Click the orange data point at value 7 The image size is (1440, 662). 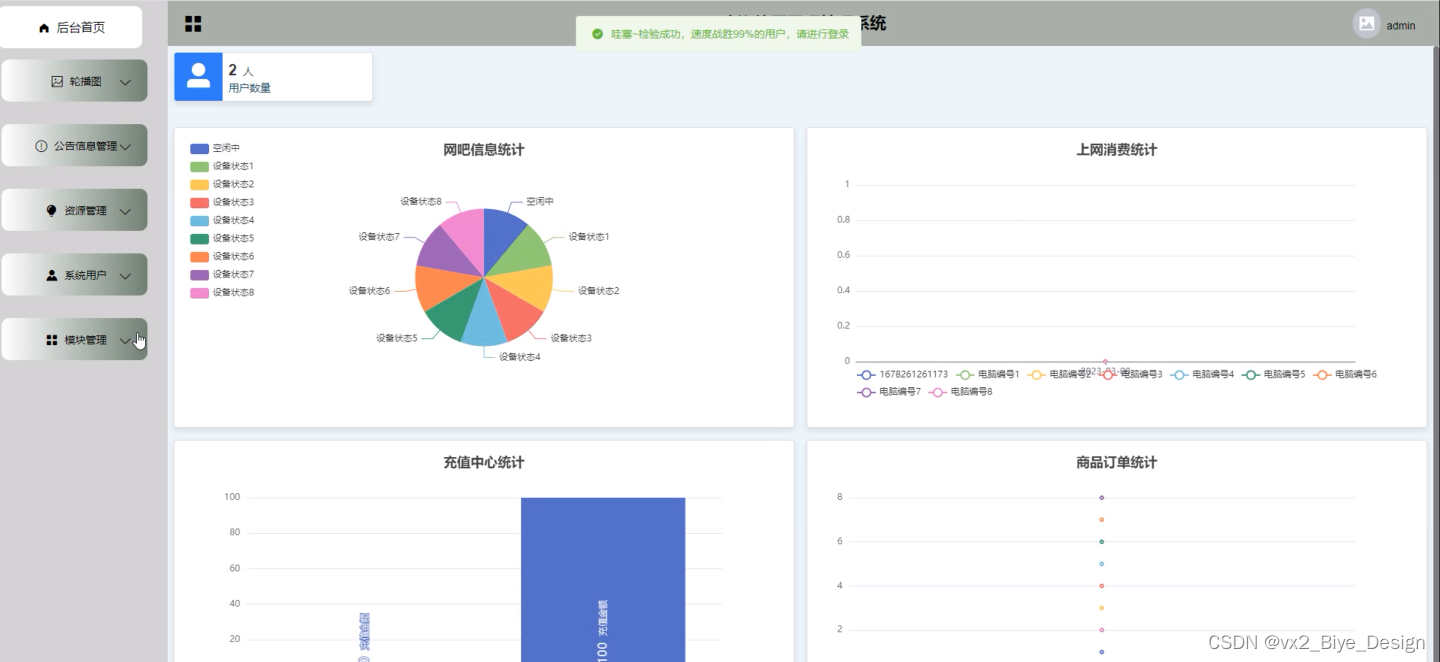click(x=1102, y=519)
